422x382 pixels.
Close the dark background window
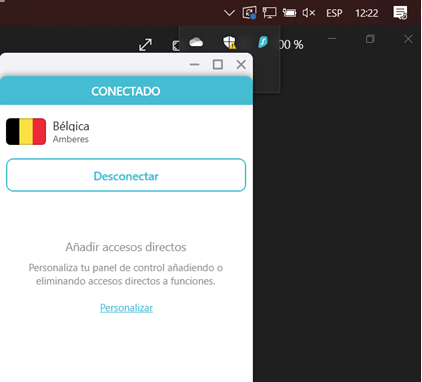click(x=408, y=39)
